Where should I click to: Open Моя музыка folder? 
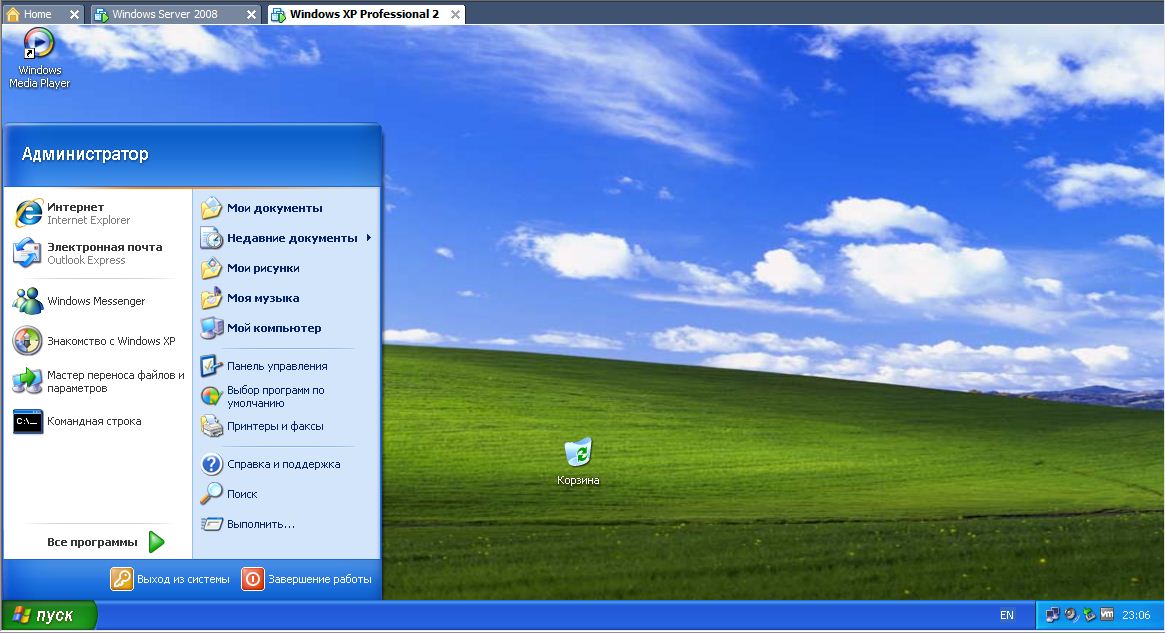(x=286, y=298)
